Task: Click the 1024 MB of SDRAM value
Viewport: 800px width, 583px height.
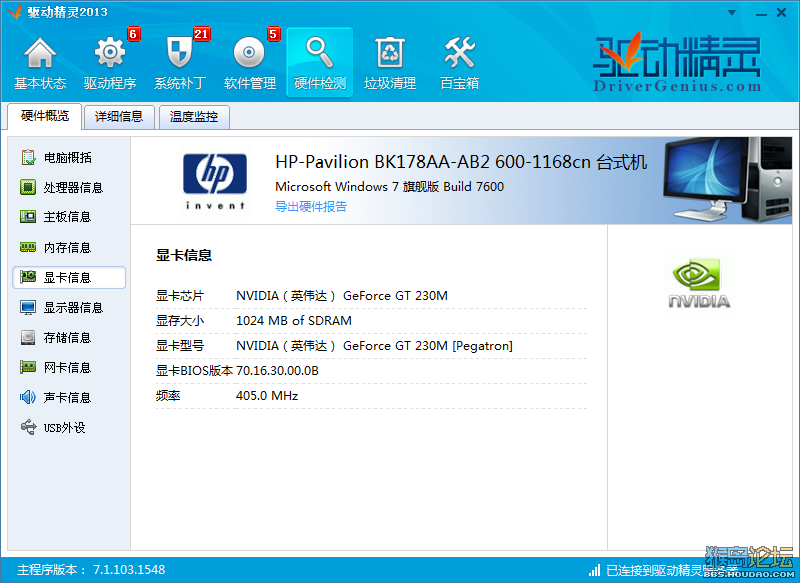Action: coord(294,321)
